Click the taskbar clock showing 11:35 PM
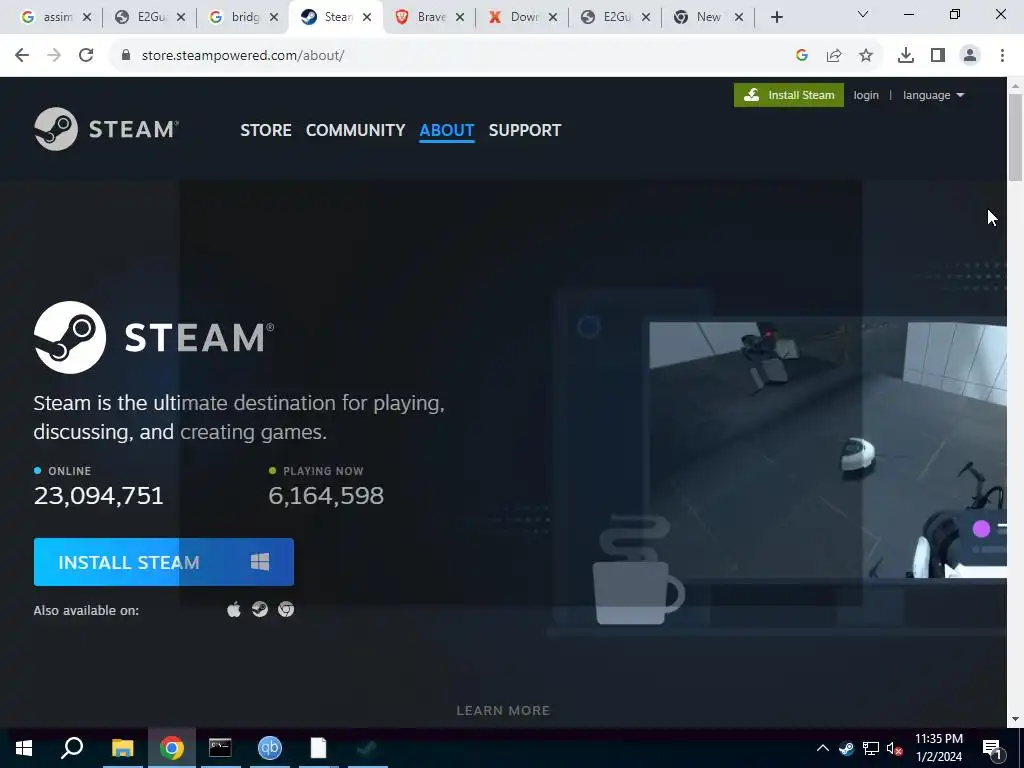 [938, 748]
